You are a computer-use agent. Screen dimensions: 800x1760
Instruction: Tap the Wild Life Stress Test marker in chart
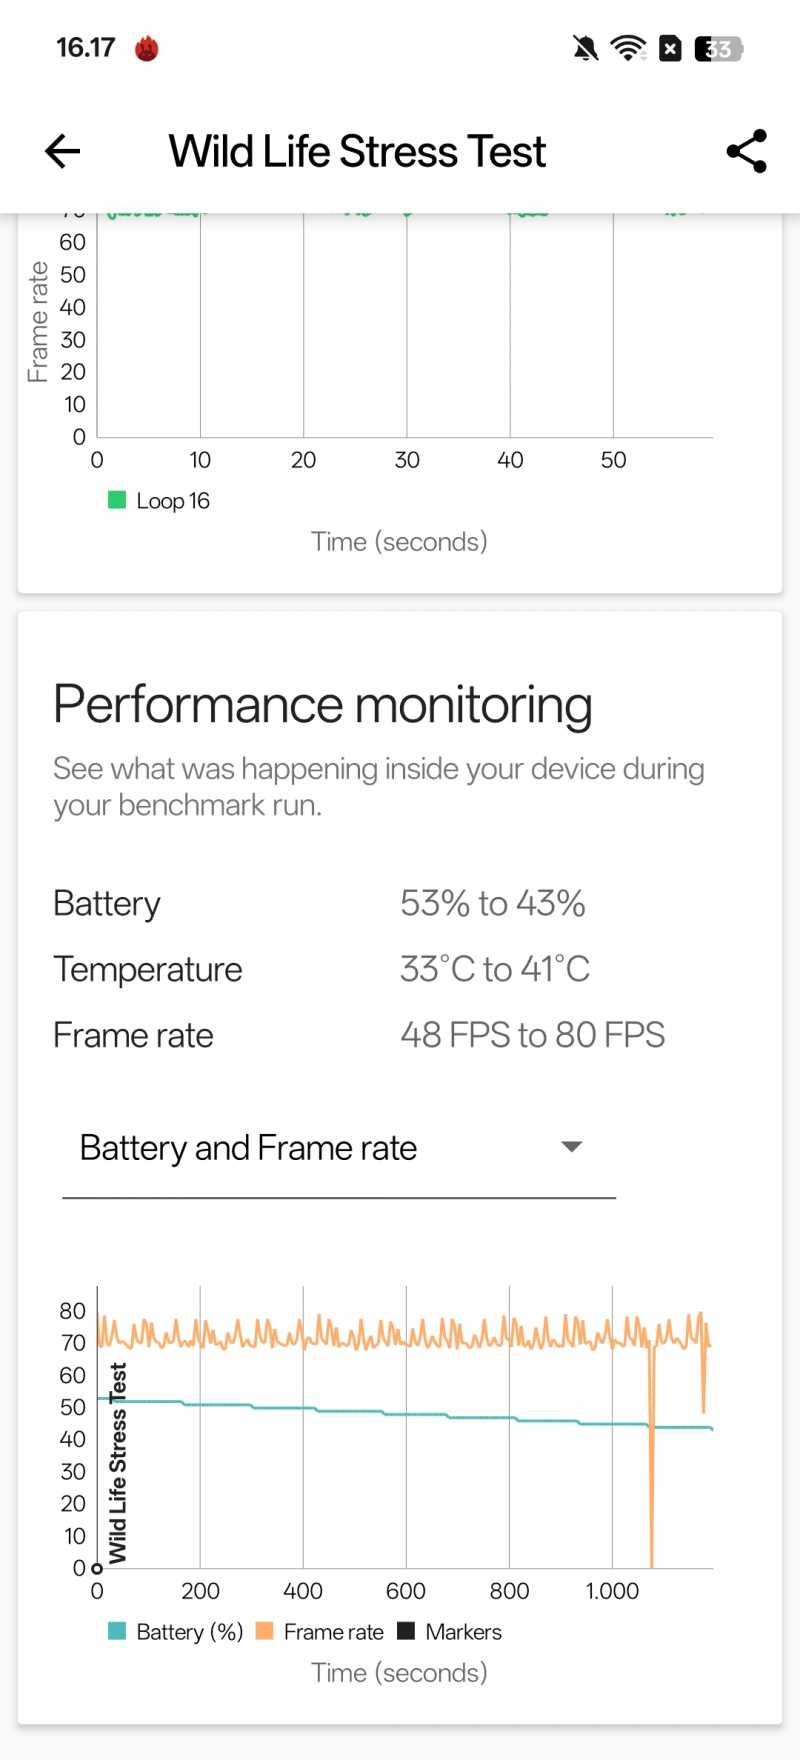click(x=117, y=1462)
